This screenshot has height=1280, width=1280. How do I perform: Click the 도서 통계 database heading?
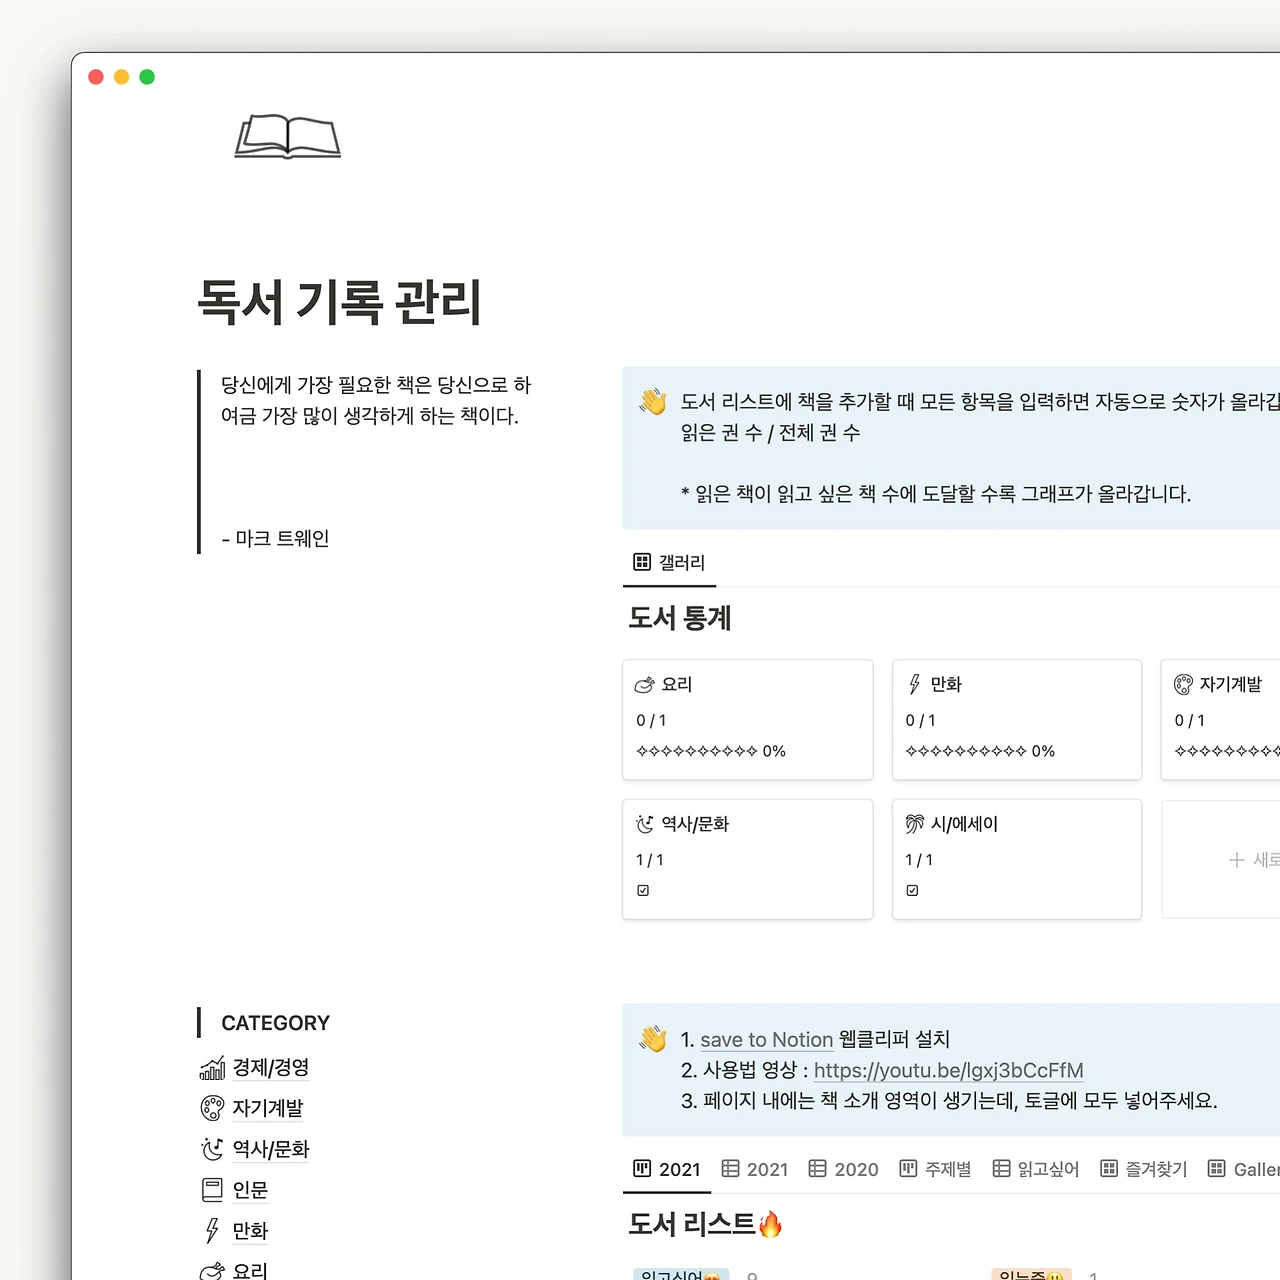coord(680,618)
